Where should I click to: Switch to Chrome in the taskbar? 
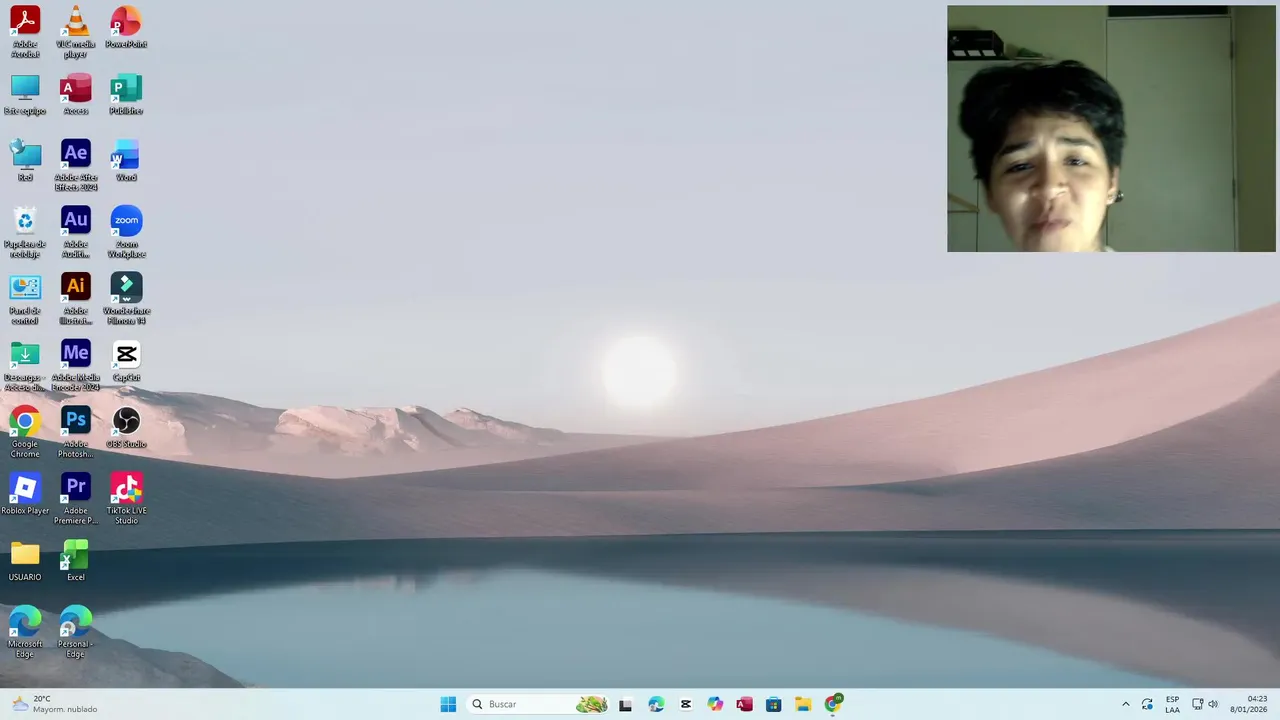coord(833,704)
